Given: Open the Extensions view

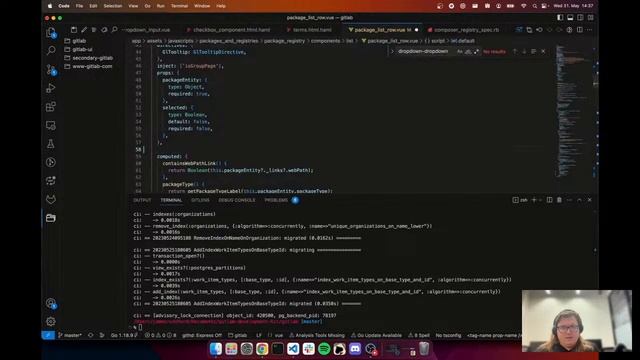Looking at the screenshot, I should point(51,107).
